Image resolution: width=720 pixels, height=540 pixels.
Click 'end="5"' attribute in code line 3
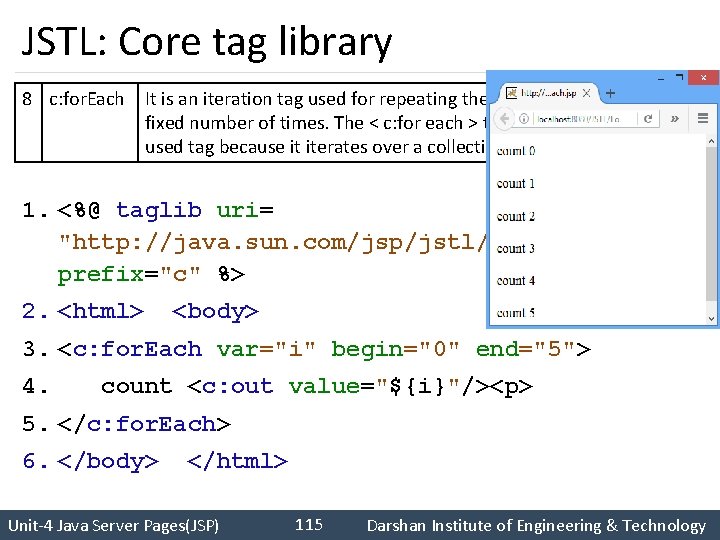pyautogui.click(x=525, y=349)
